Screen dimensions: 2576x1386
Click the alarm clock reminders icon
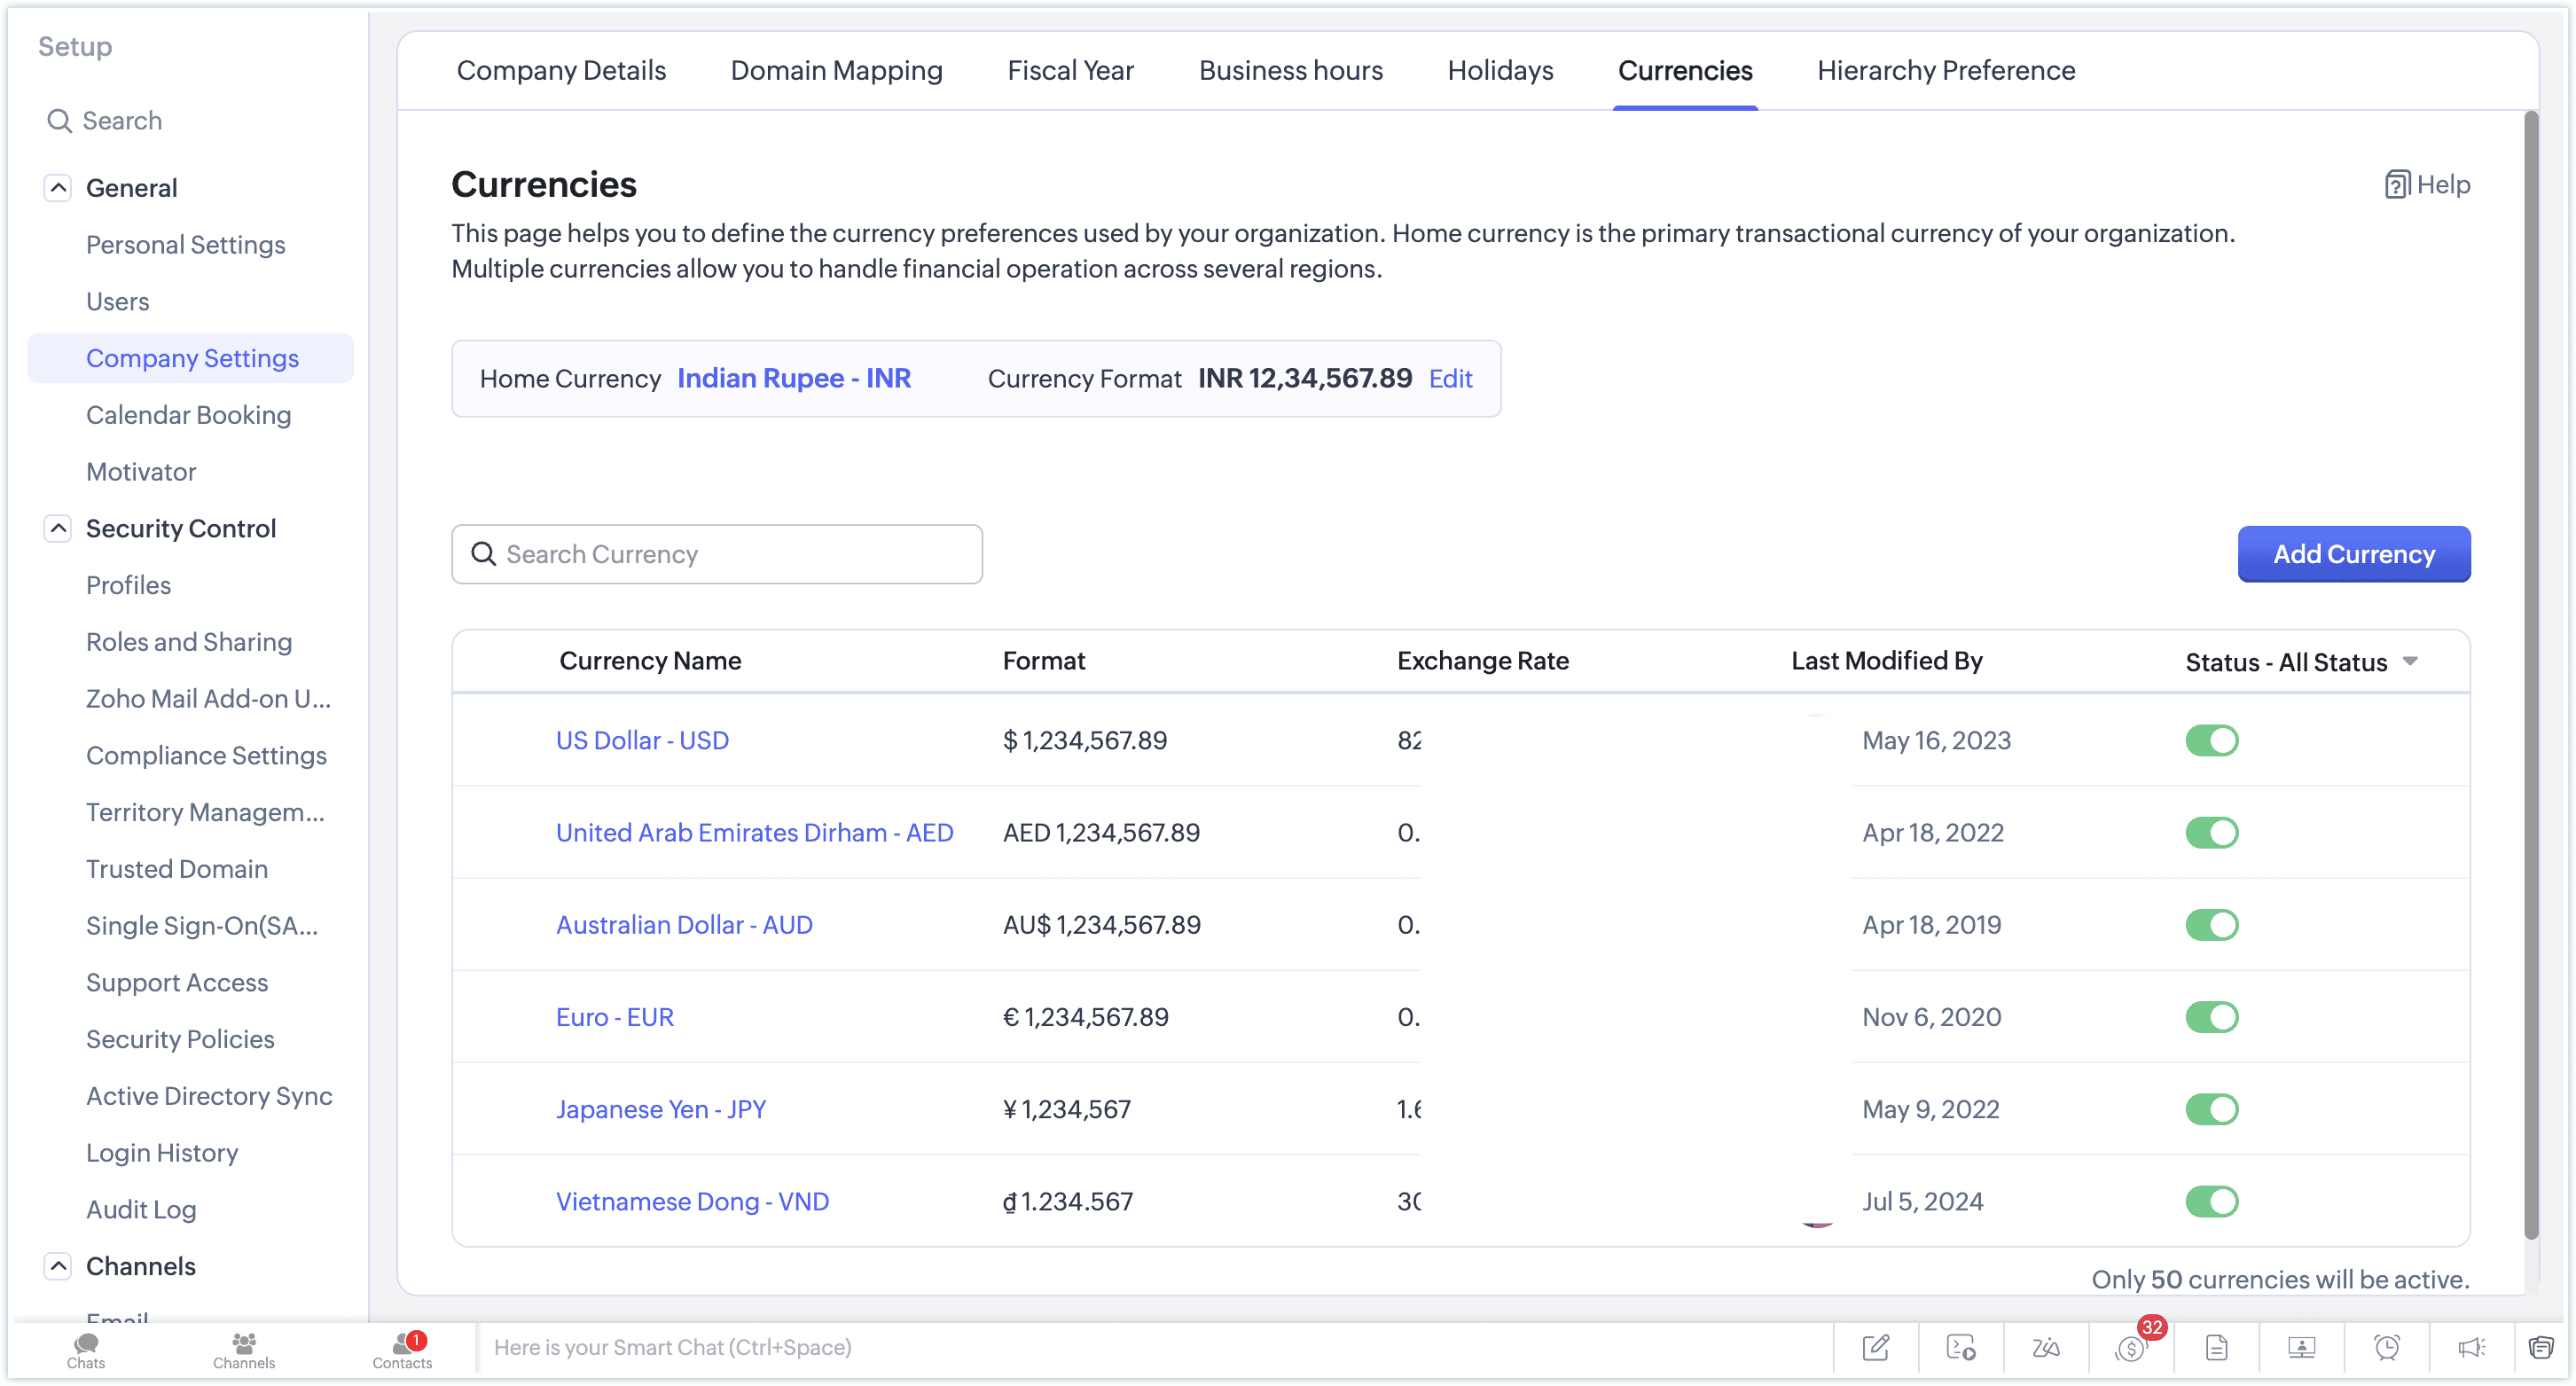pyautogui.click(x=2386, y=1347)
